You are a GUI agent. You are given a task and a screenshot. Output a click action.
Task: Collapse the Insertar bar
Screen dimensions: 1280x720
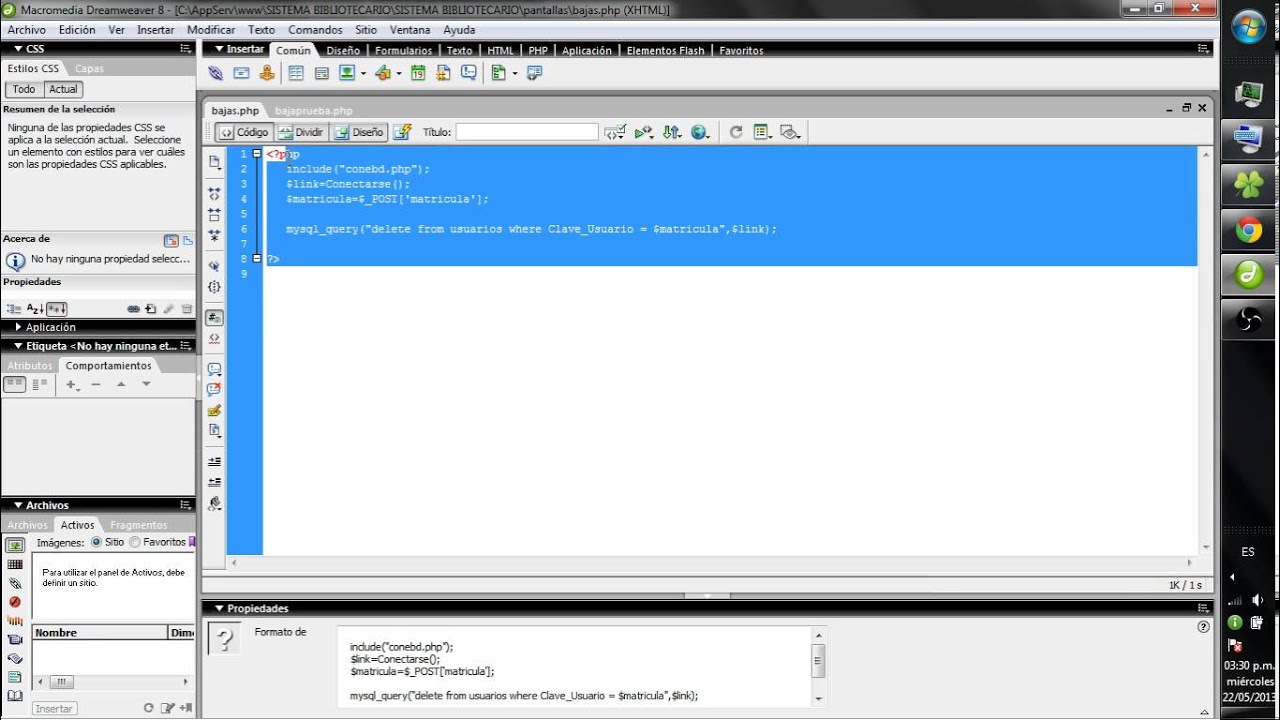point(218,49)
